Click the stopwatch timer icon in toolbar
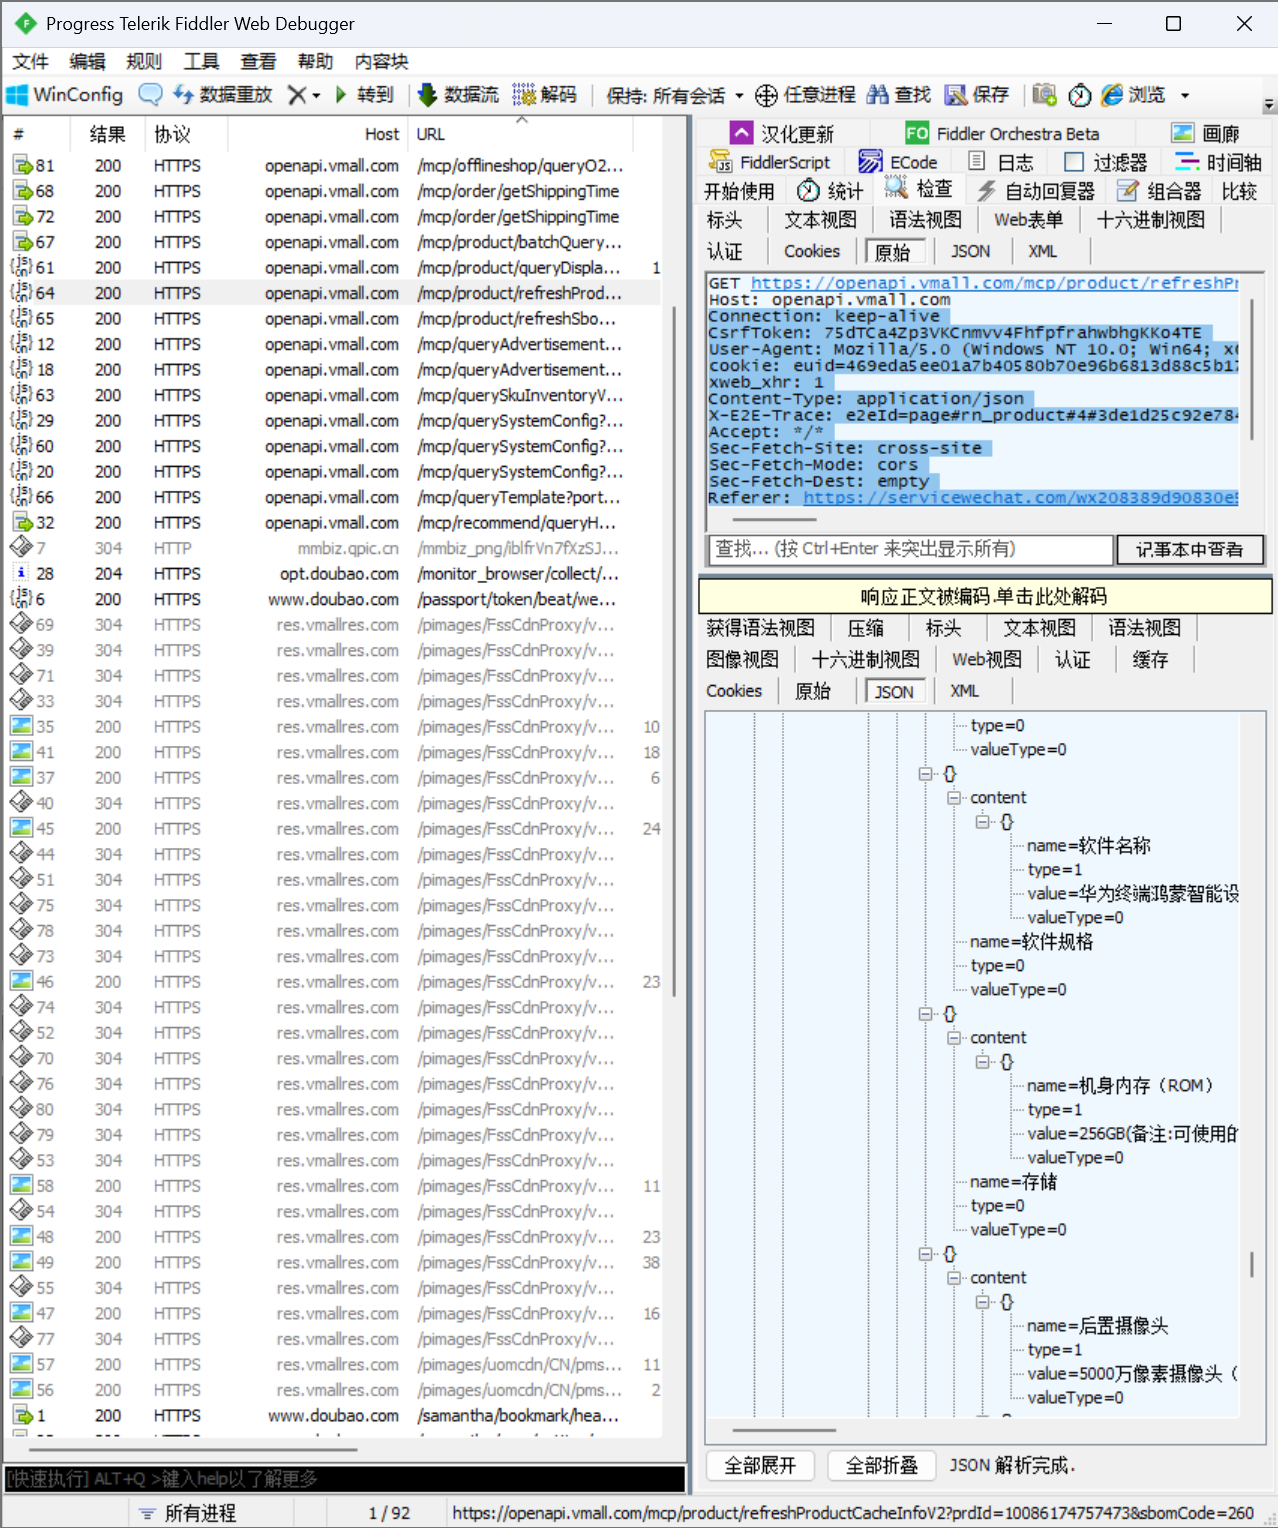Screen dimensions: 1278x1528 1079,95
